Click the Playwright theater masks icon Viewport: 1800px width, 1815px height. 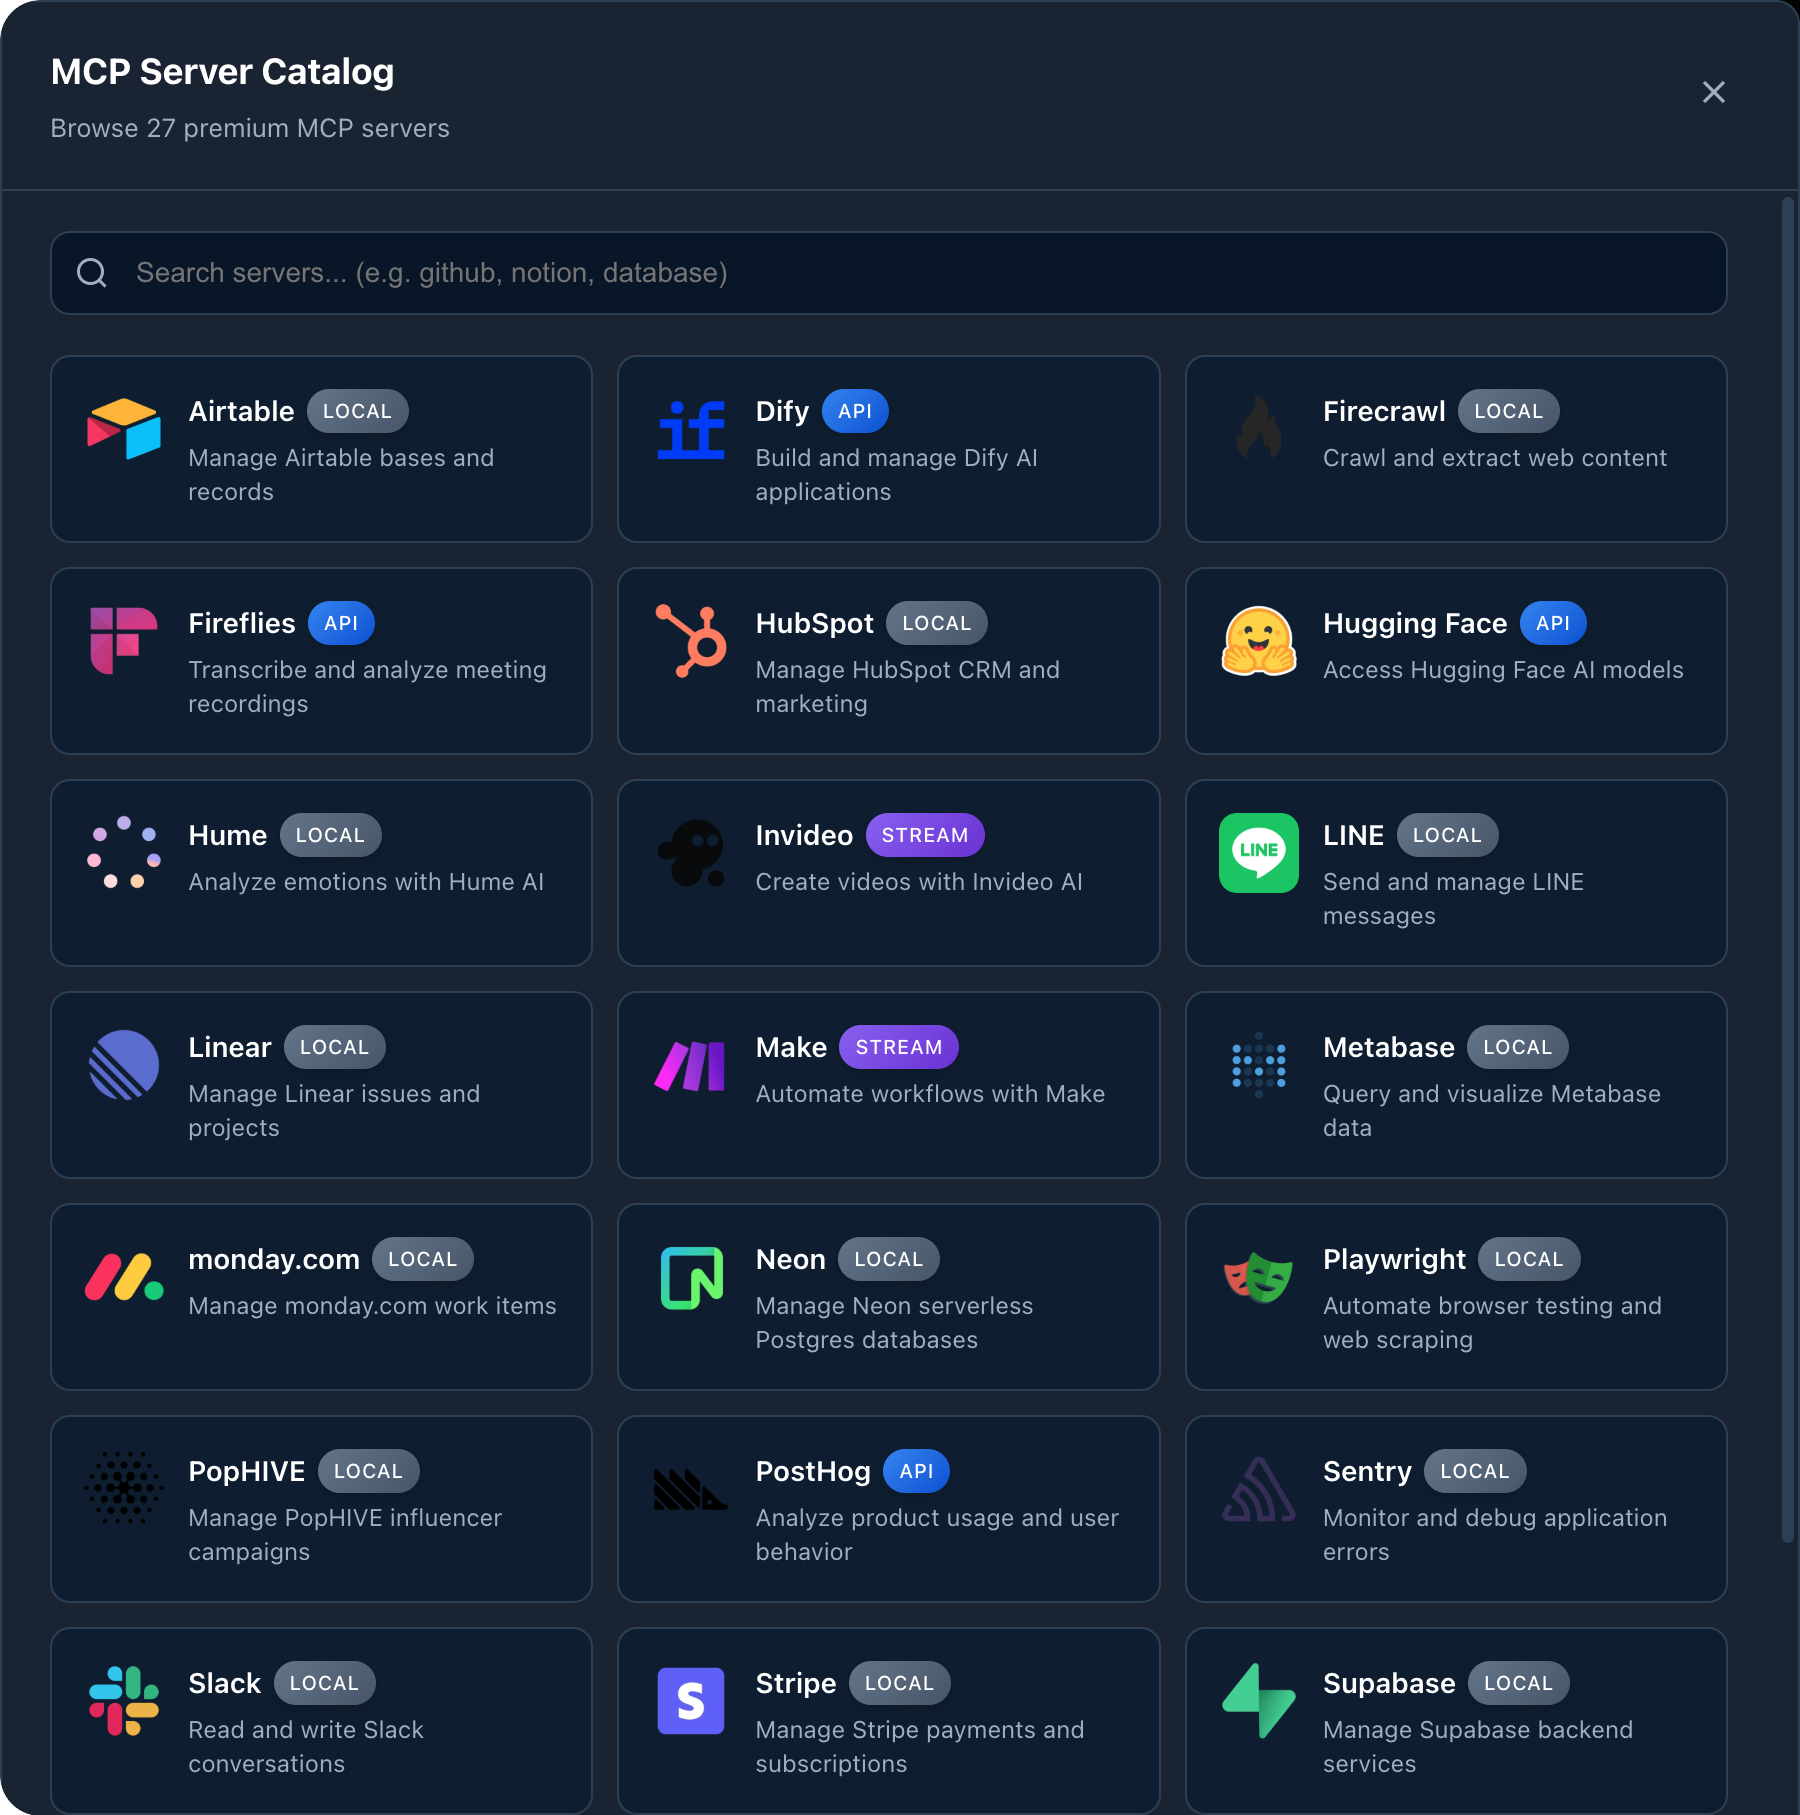click(1259, 1279)
